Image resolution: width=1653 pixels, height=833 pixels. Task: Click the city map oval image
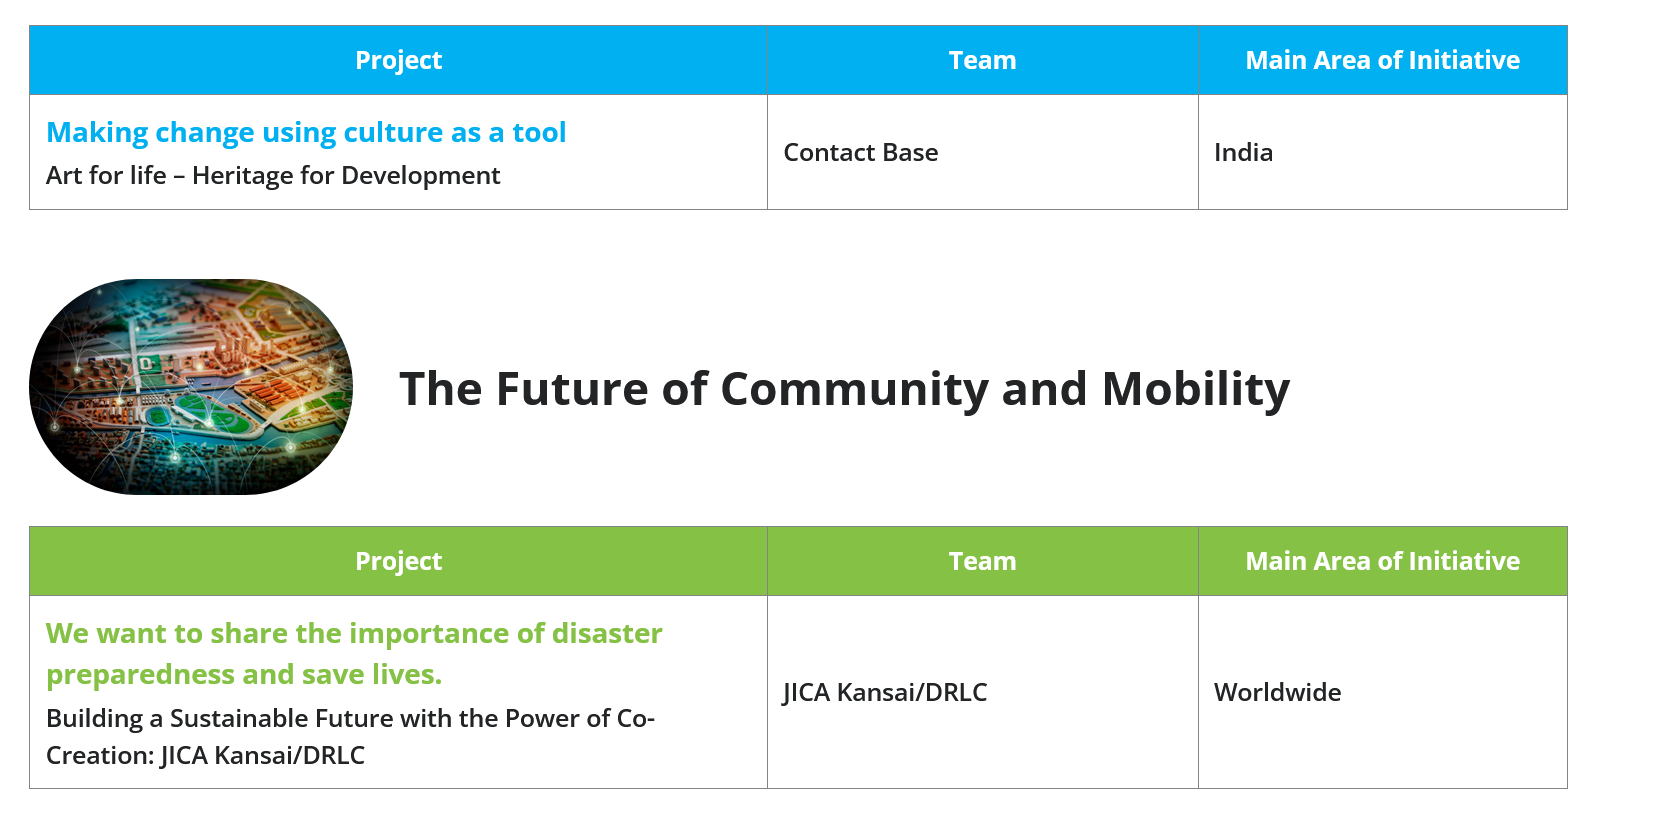191,387
